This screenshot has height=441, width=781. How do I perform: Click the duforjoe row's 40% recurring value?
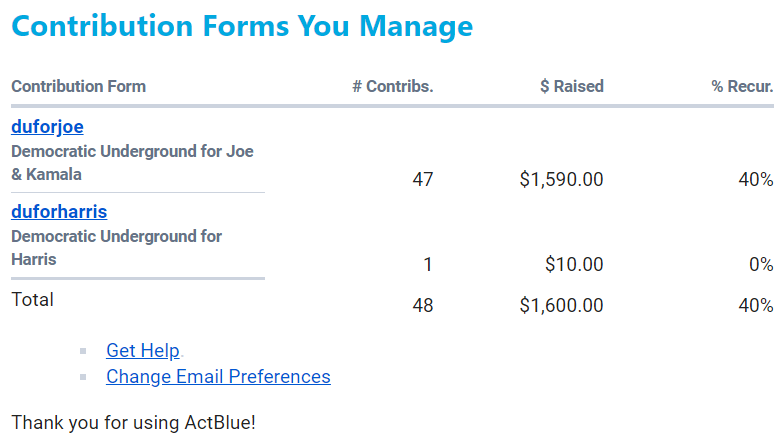tap(755, 180)
